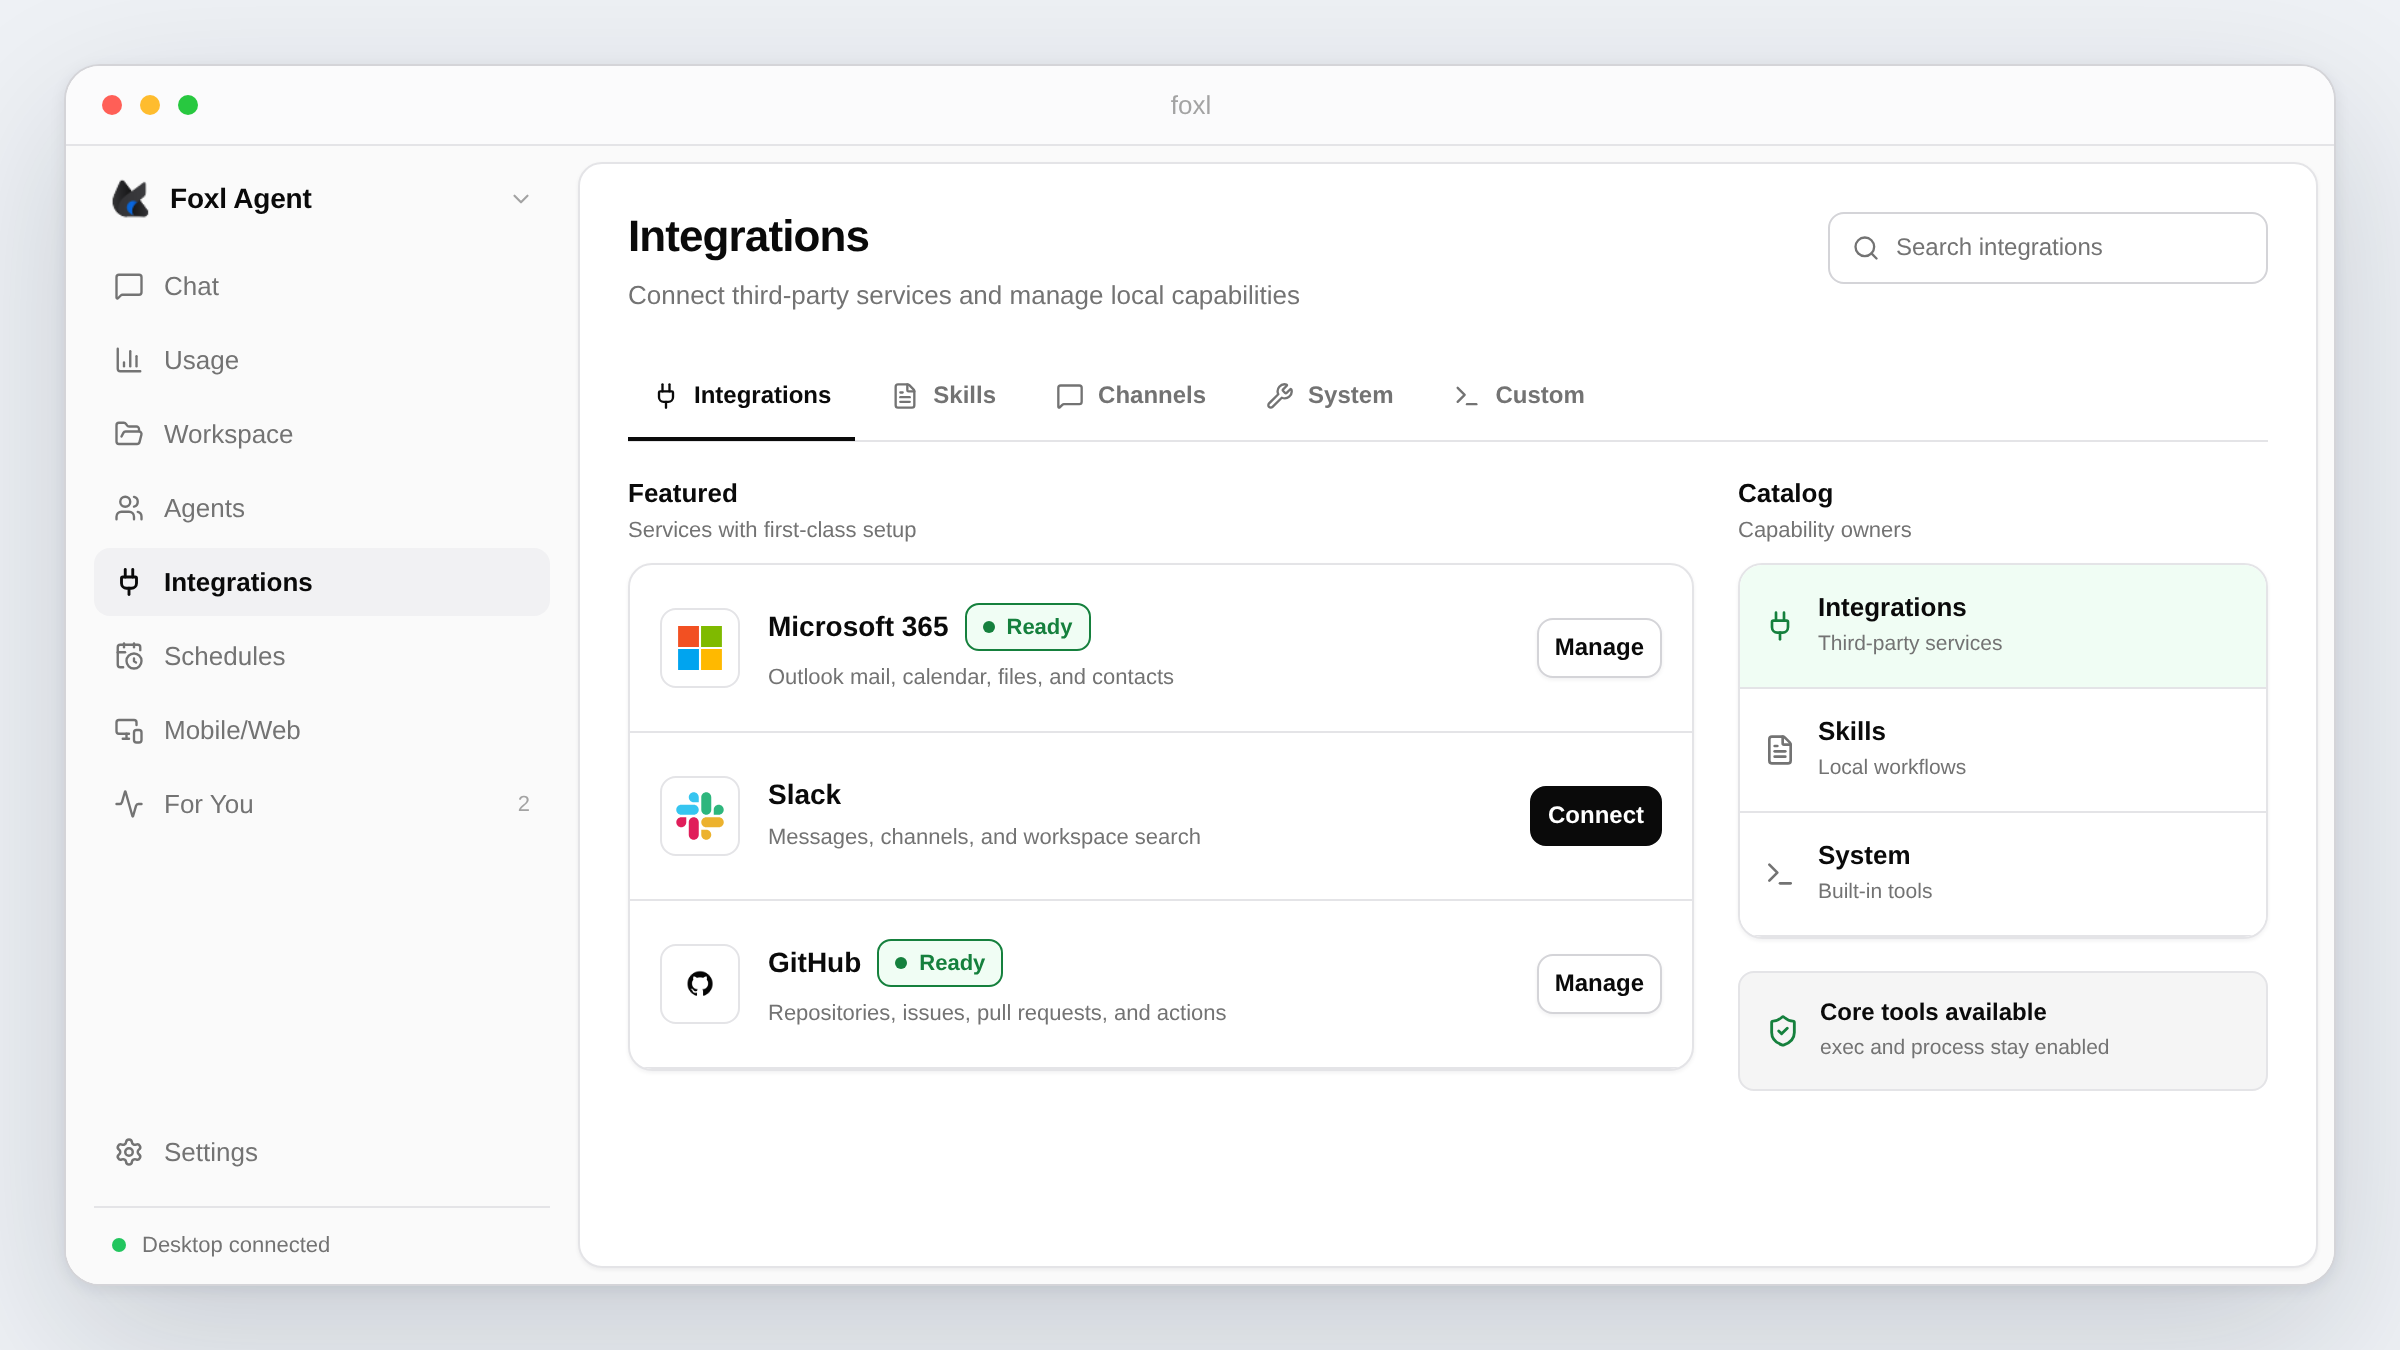Screen dimensions: 2400x1350
Task: Open Schedules in the sidebar
Action: (322, 656)
